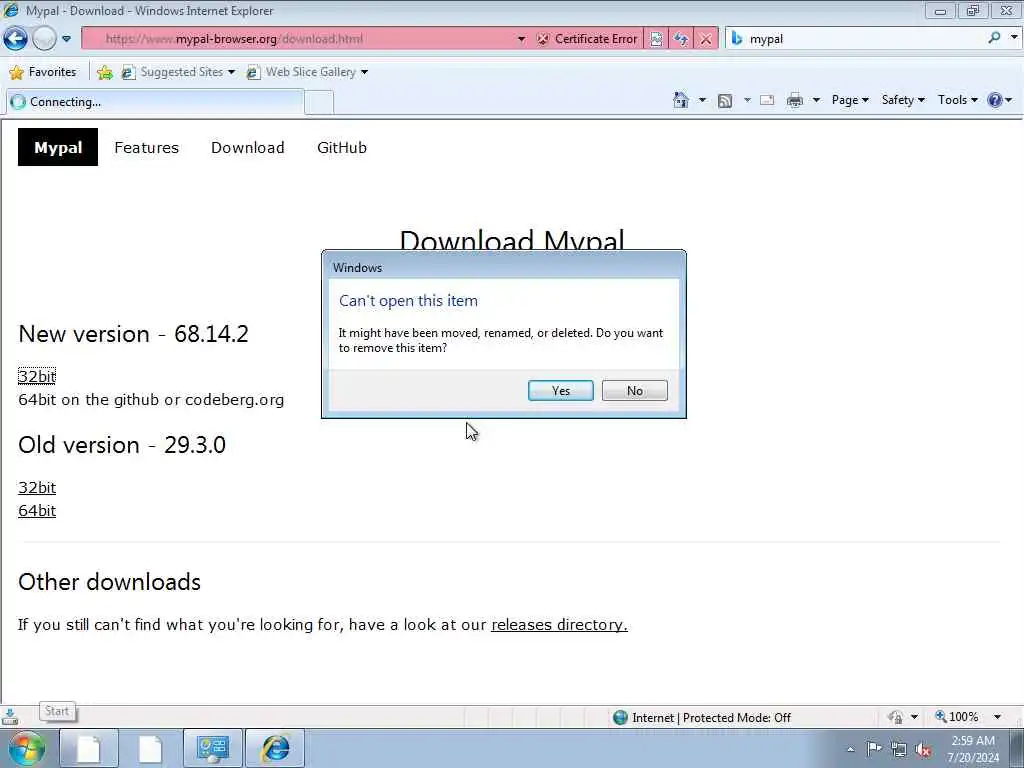Click the muted volume tray icon
1024x768 pixels.
point(923,749)
